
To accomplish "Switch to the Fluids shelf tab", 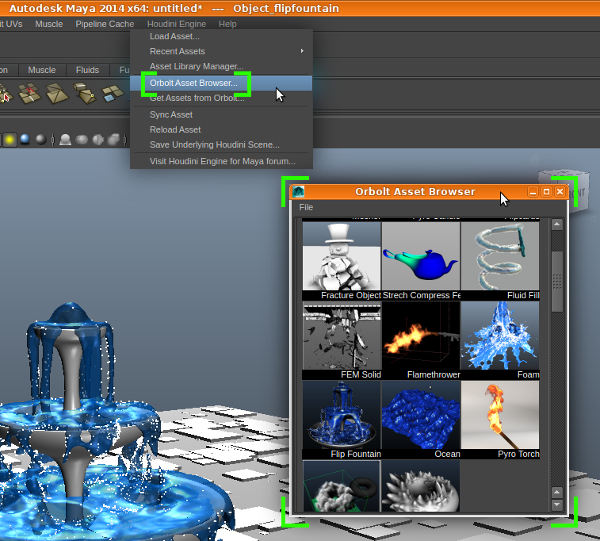I will [x=87, y=70].
